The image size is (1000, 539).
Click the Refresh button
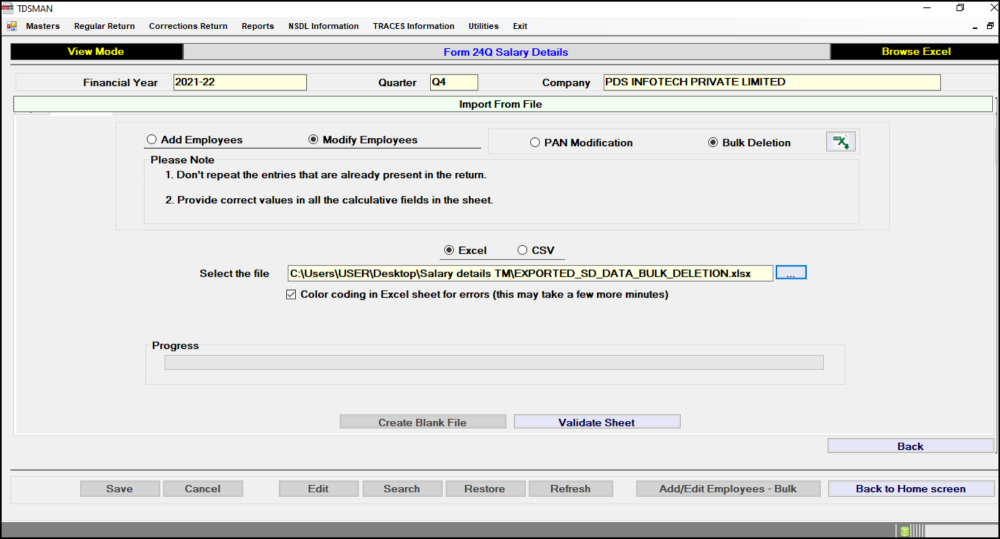tap(571, 489)
